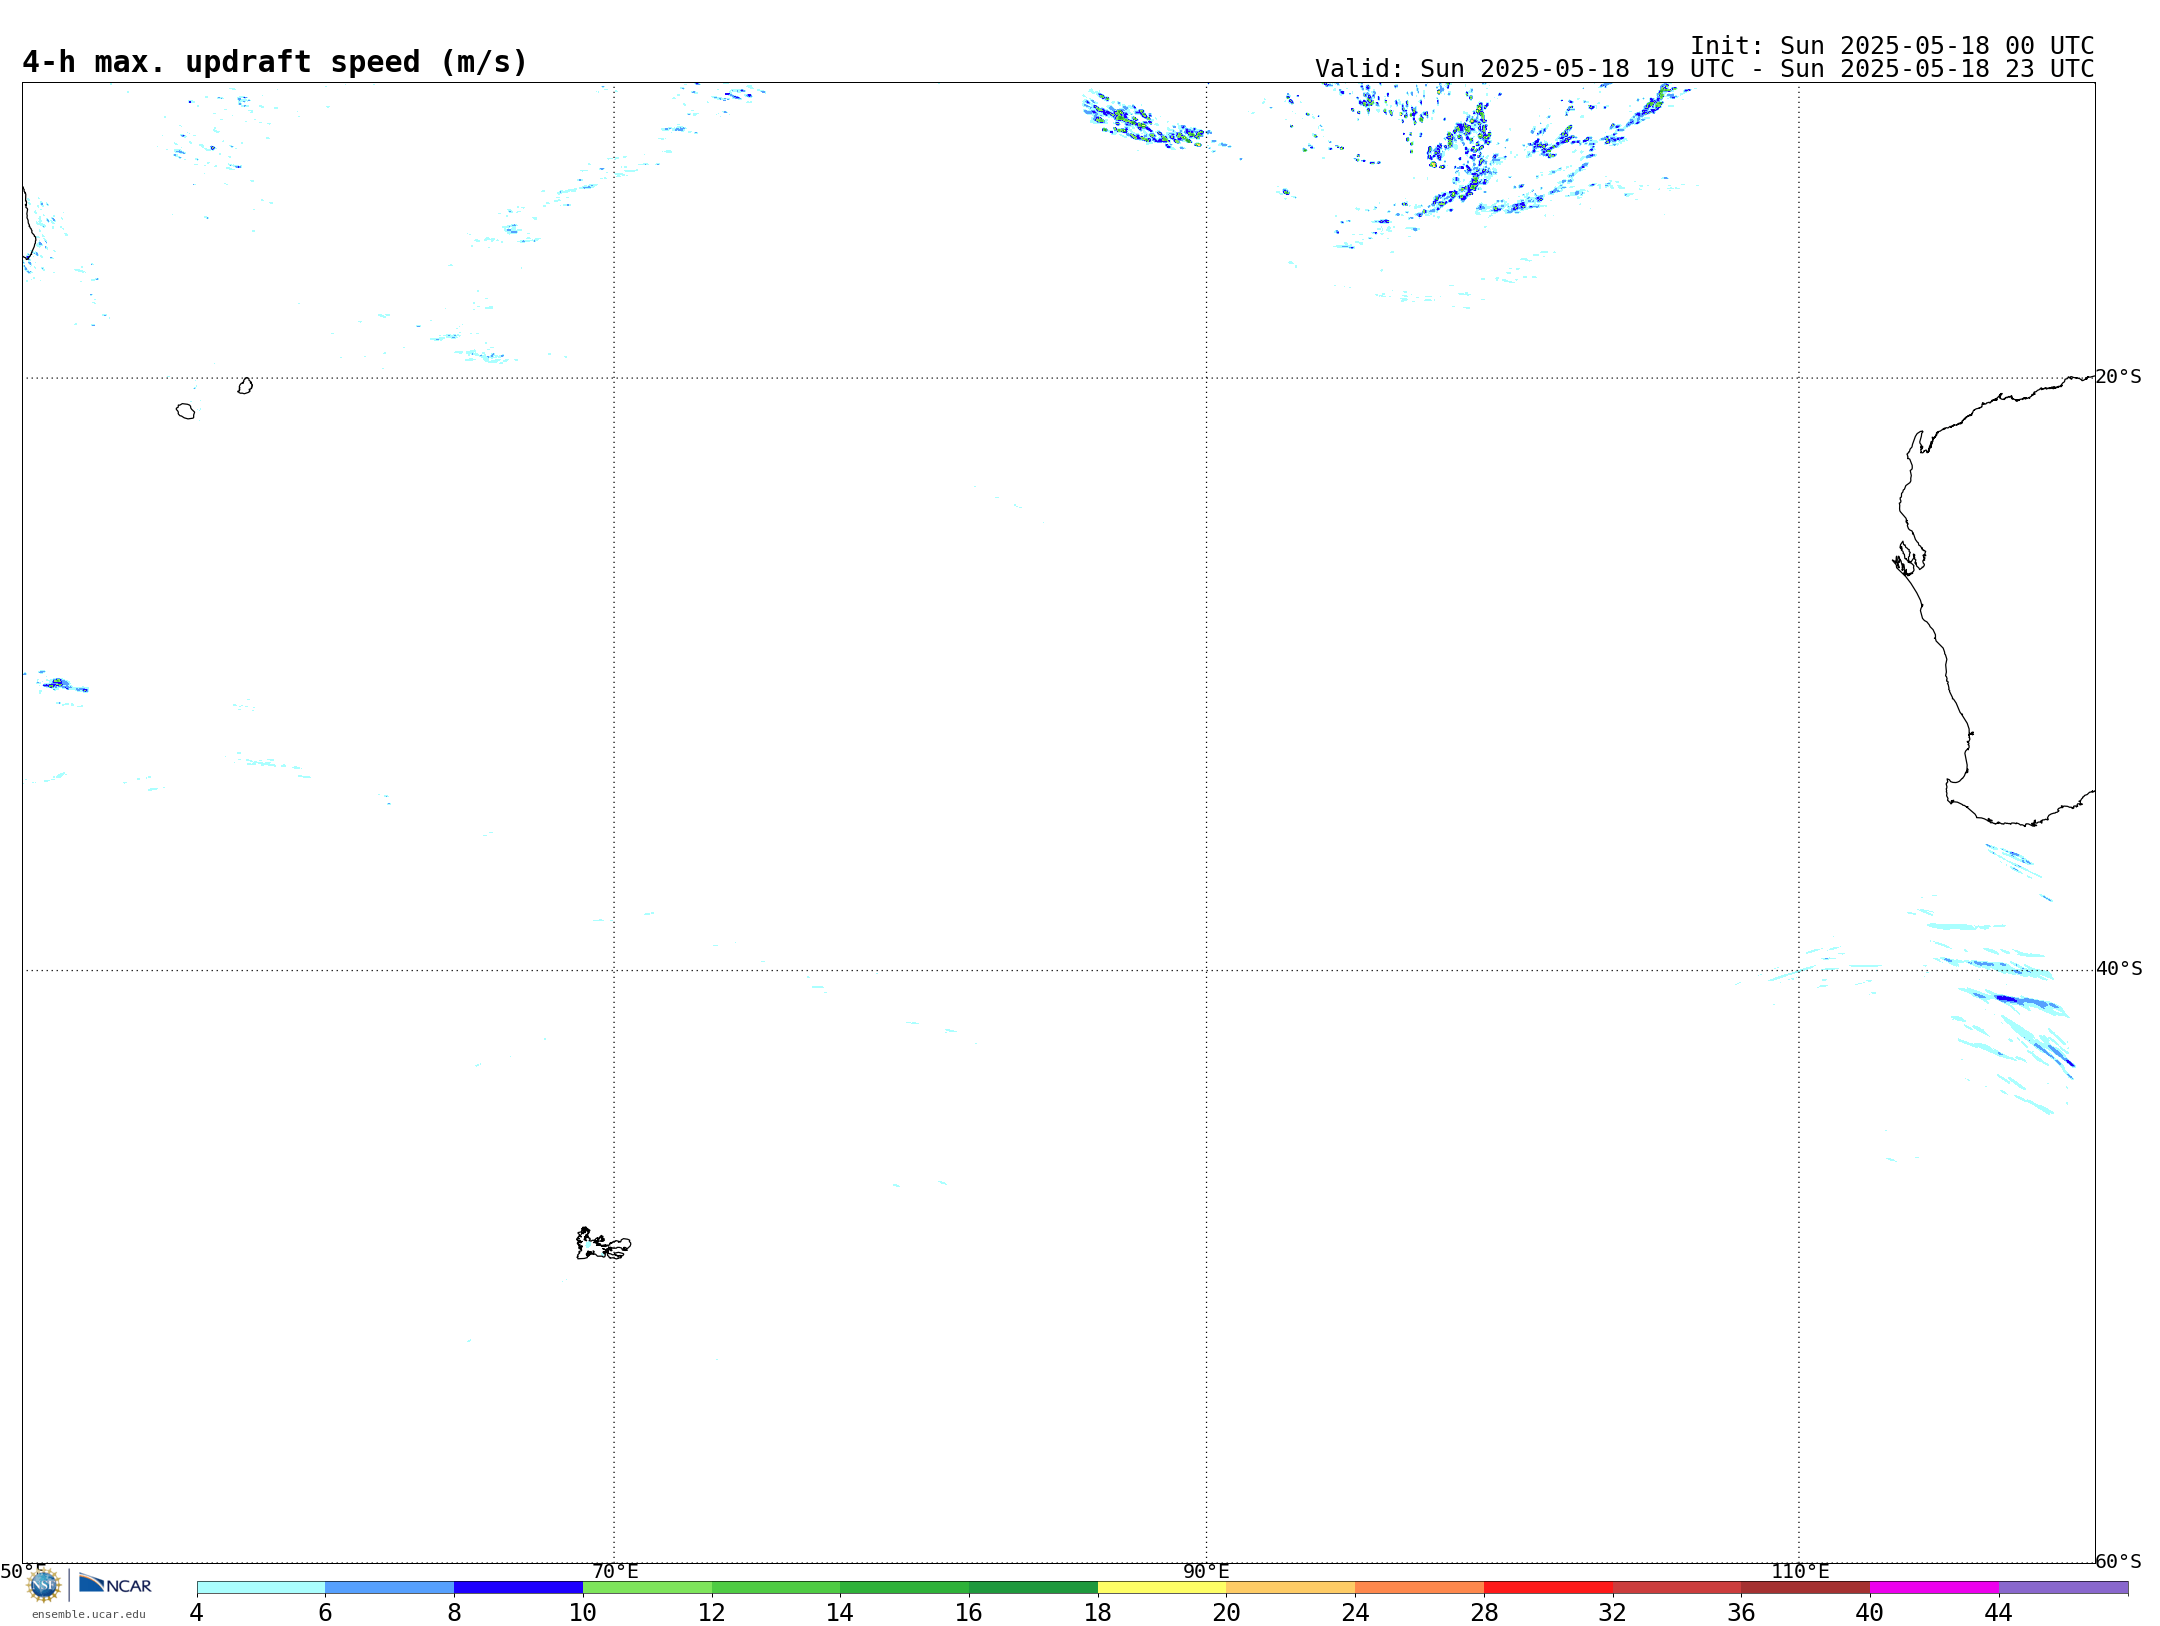Click the 'Init: Sun 2025-05-18 00 UTC' text
Viewport: 2160px width, 1626px height.
point(1892,46)
